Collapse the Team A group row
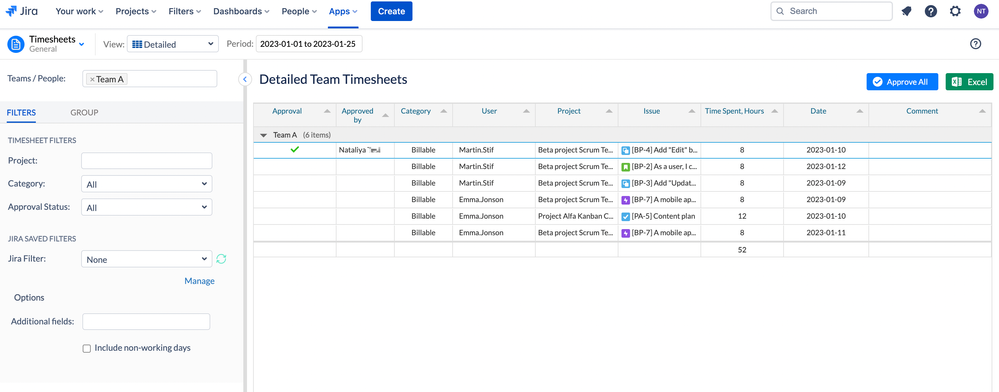The width and height of the screenshot is (999, 392). point(264,135)
